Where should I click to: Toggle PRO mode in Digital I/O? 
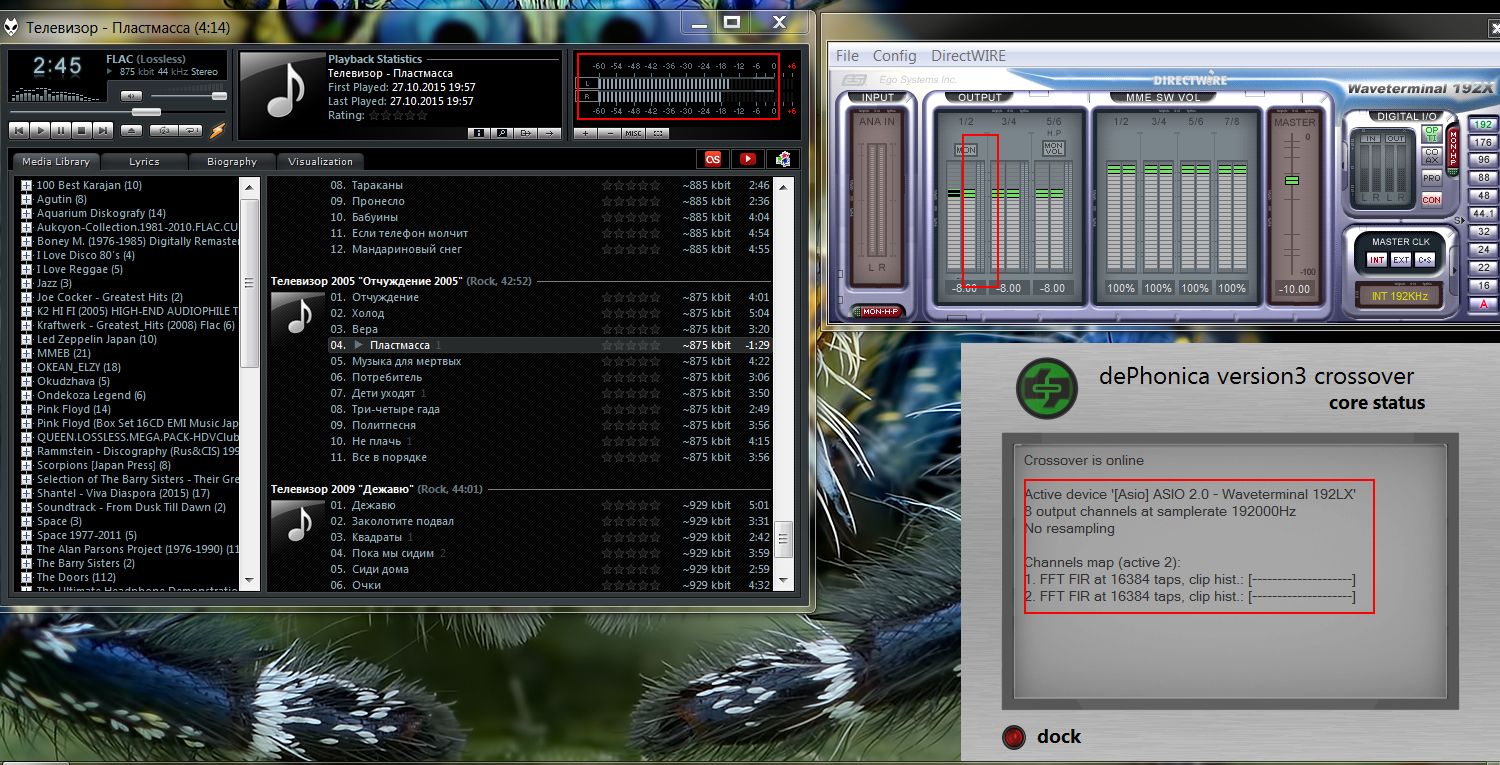click(1432, 178)
